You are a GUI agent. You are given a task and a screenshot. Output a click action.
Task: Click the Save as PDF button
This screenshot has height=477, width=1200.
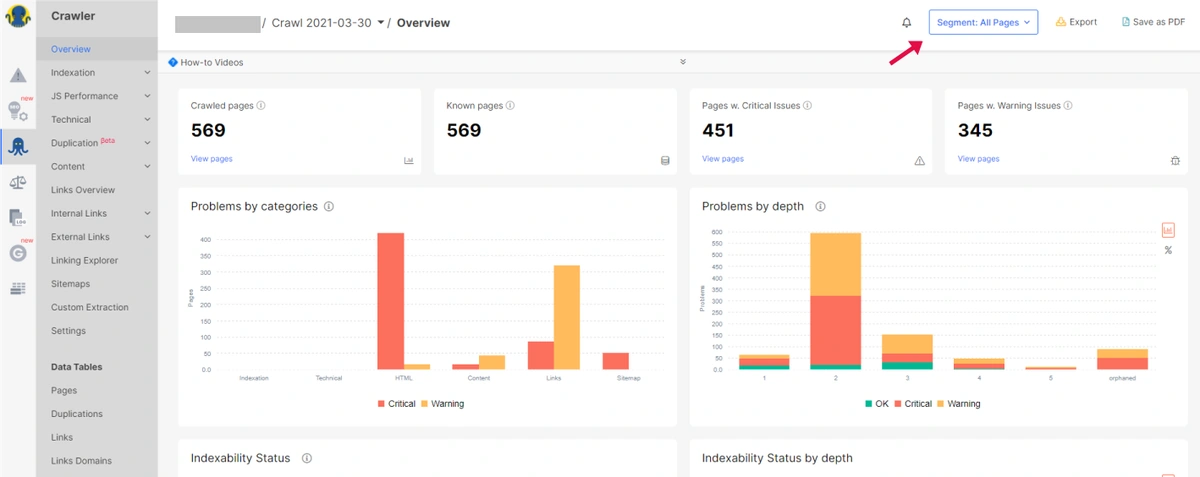tap(1153, 22)
